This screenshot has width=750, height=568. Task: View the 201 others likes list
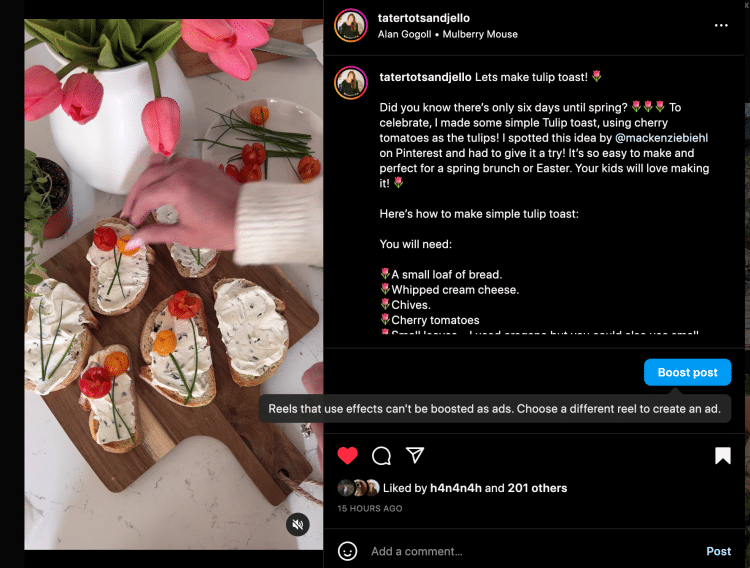(537, 488)
